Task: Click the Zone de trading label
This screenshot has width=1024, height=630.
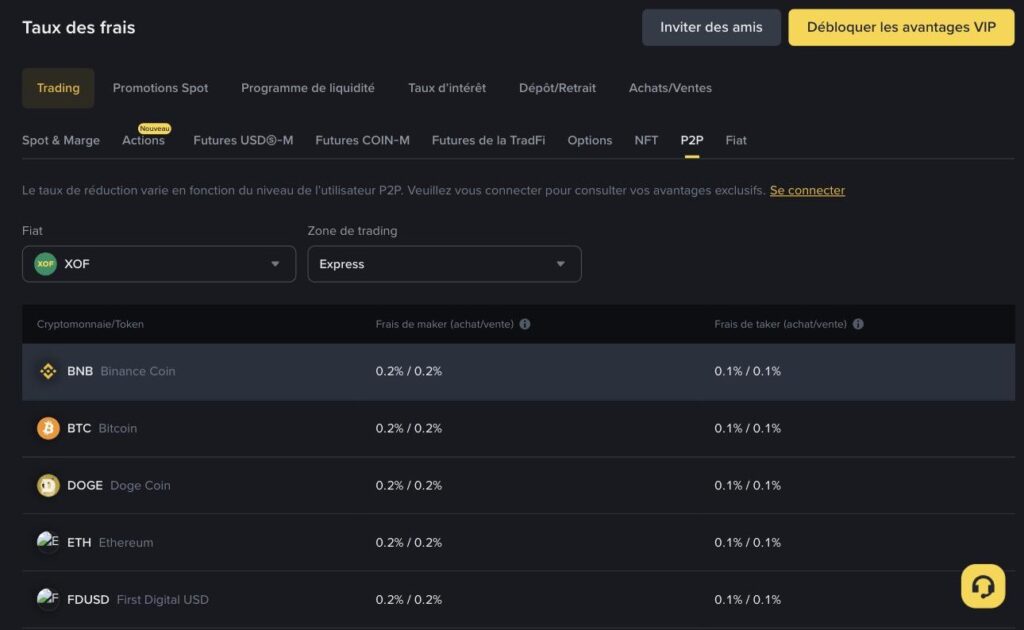Action: pos(352,230)
